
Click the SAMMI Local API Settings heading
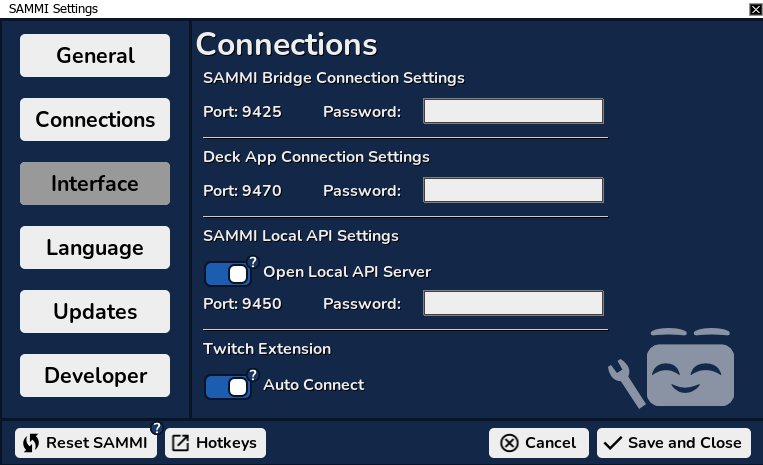click(x=301, y=236)
